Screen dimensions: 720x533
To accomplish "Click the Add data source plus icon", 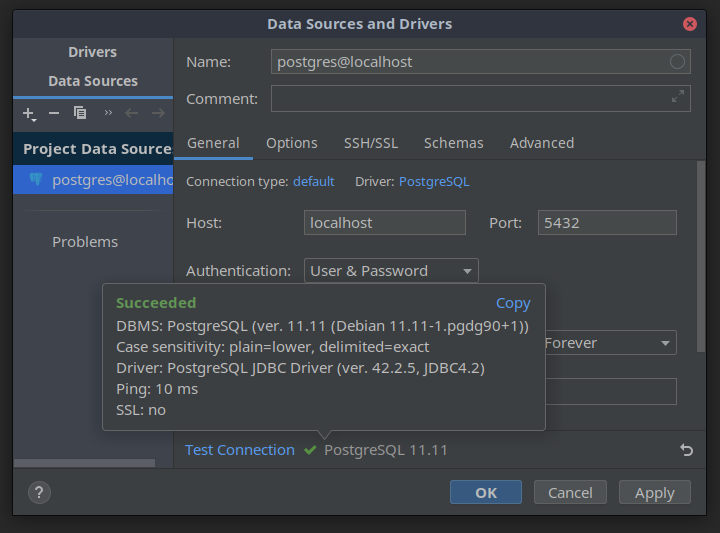I will click(x=29, y=113).
